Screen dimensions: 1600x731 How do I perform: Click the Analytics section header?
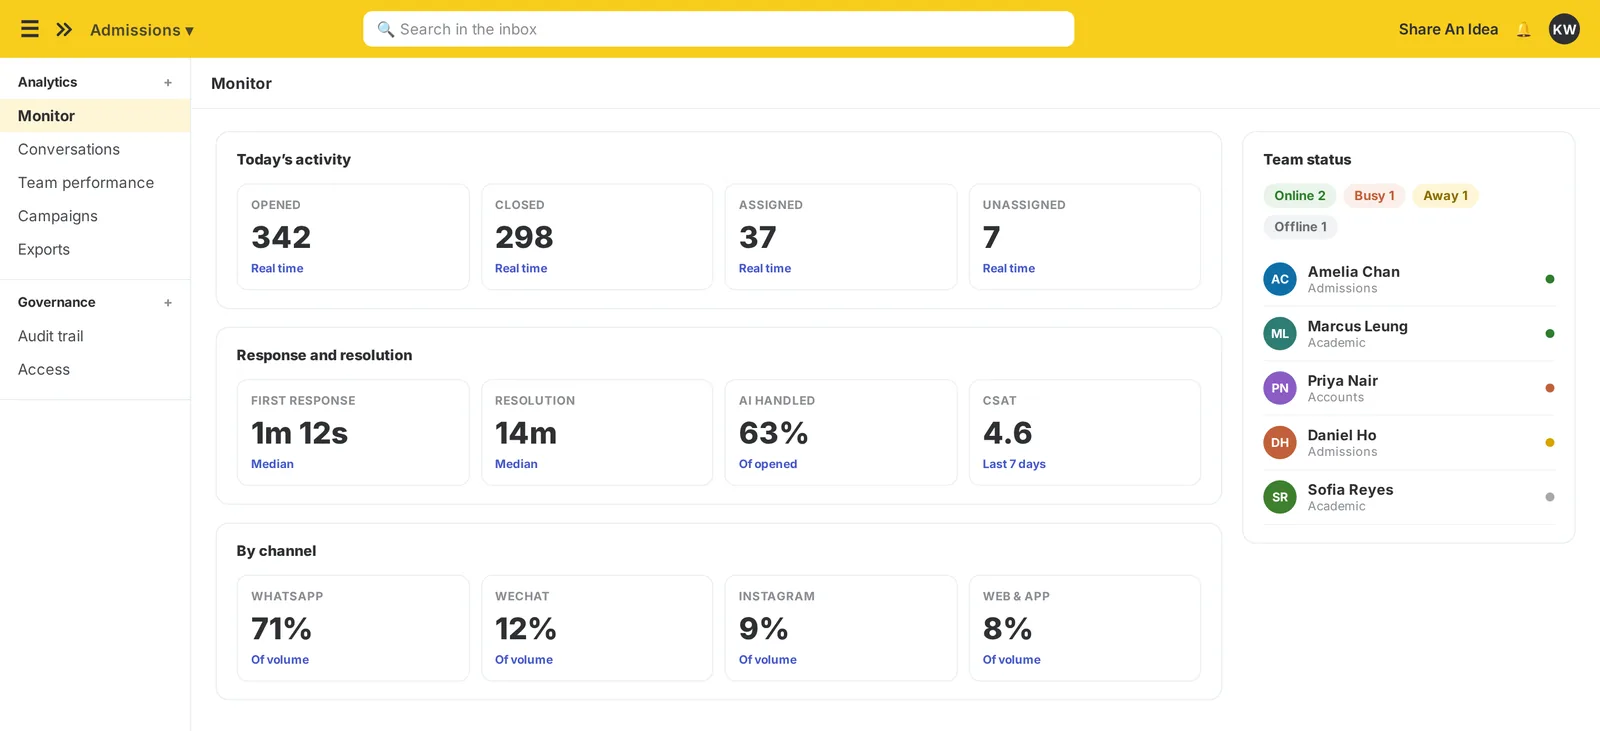(x=47, y=82)
